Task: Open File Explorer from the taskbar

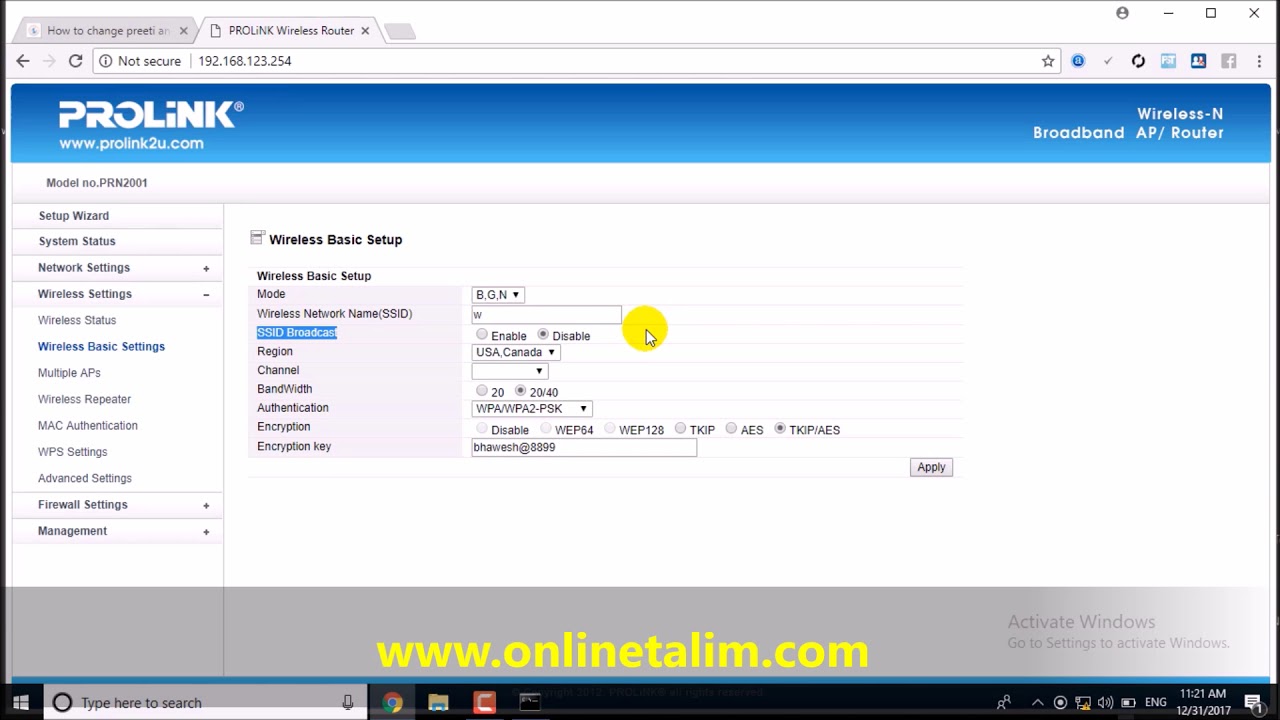Action: click(x=438, y=703)
